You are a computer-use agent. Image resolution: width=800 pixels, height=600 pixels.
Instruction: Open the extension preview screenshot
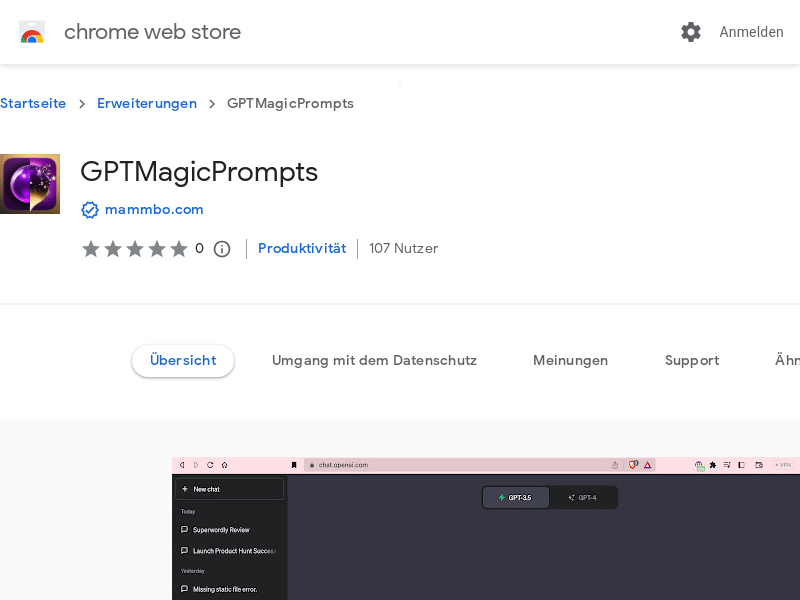pyautogui.click(x=485, y=528)
